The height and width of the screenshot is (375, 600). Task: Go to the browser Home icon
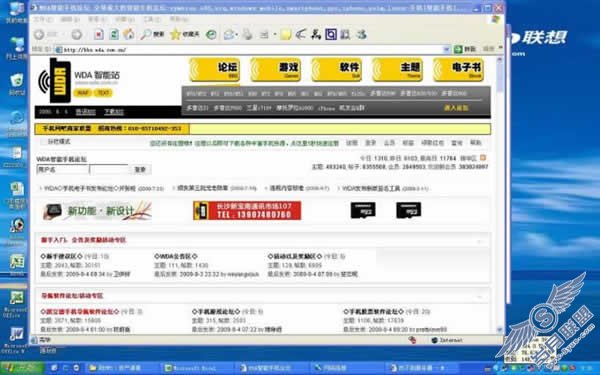coord(129,34)
